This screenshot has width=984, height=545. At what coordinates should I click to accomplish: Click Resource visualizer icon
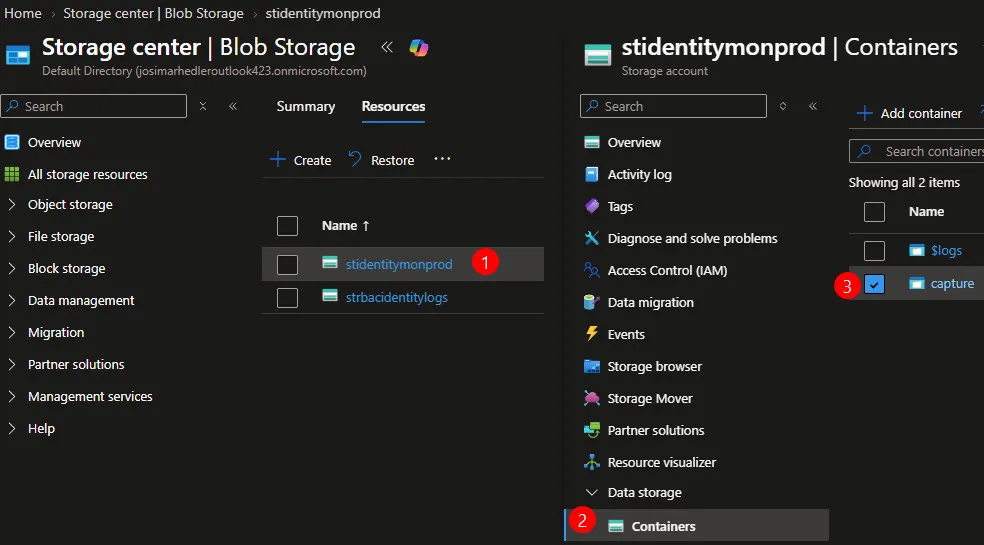click(592, 462)
